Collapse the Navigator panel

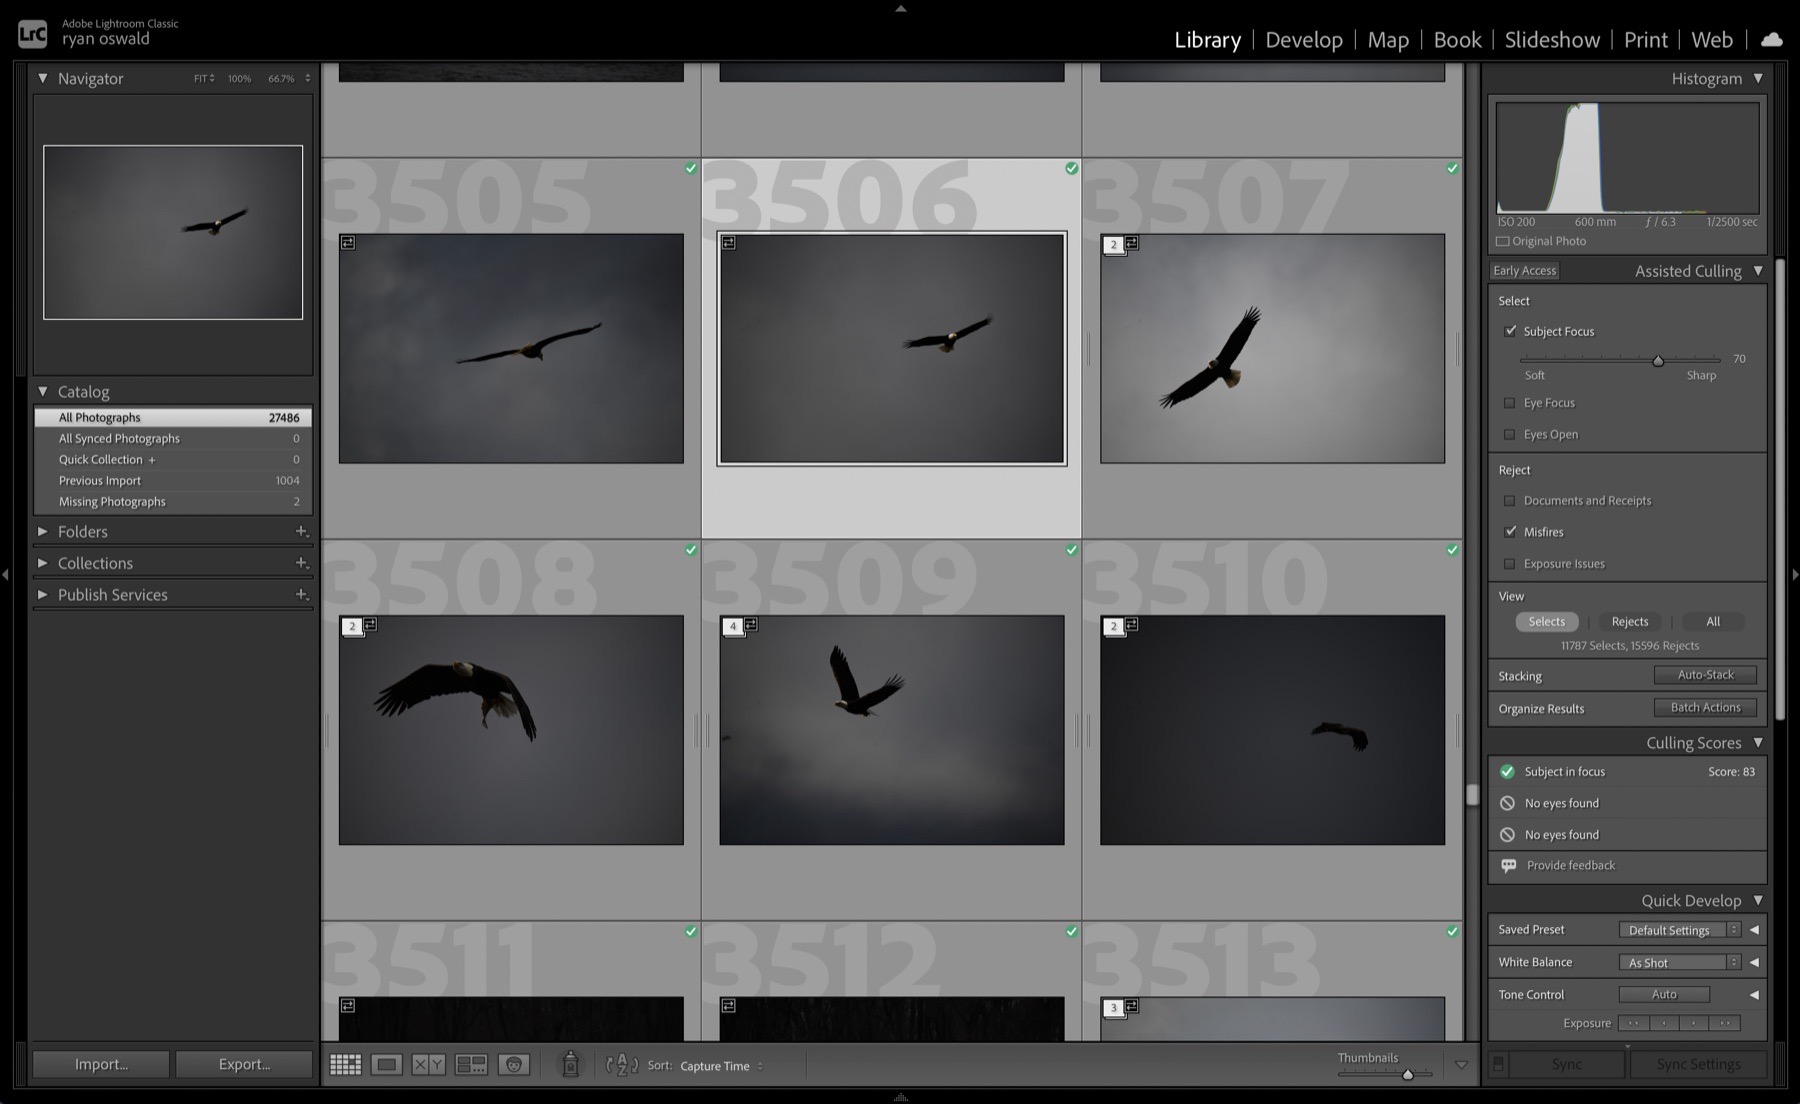[x=43, y=78]
